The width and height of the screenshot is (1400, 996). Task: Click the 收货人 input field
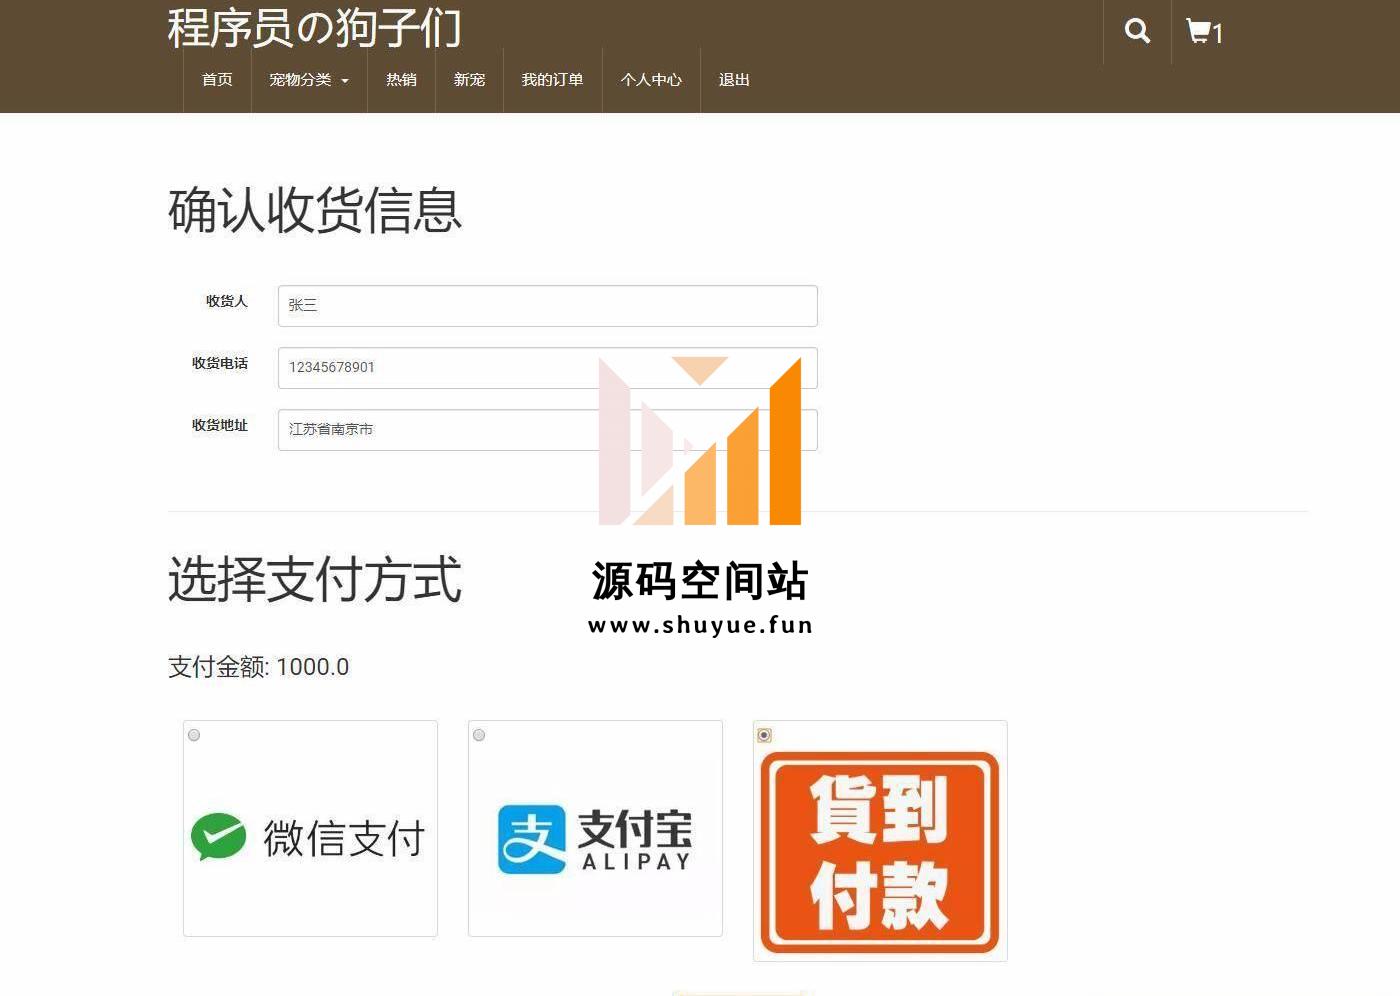547,306
